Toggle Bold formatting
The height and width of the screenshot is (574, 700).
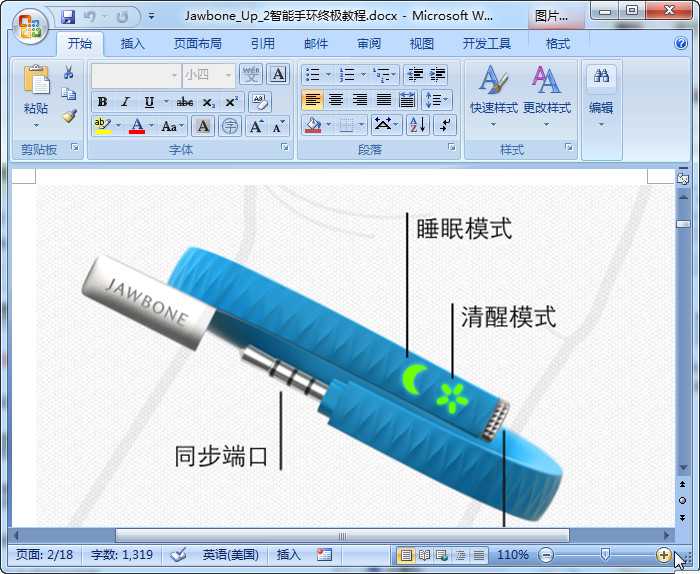[x=102, y=102]
